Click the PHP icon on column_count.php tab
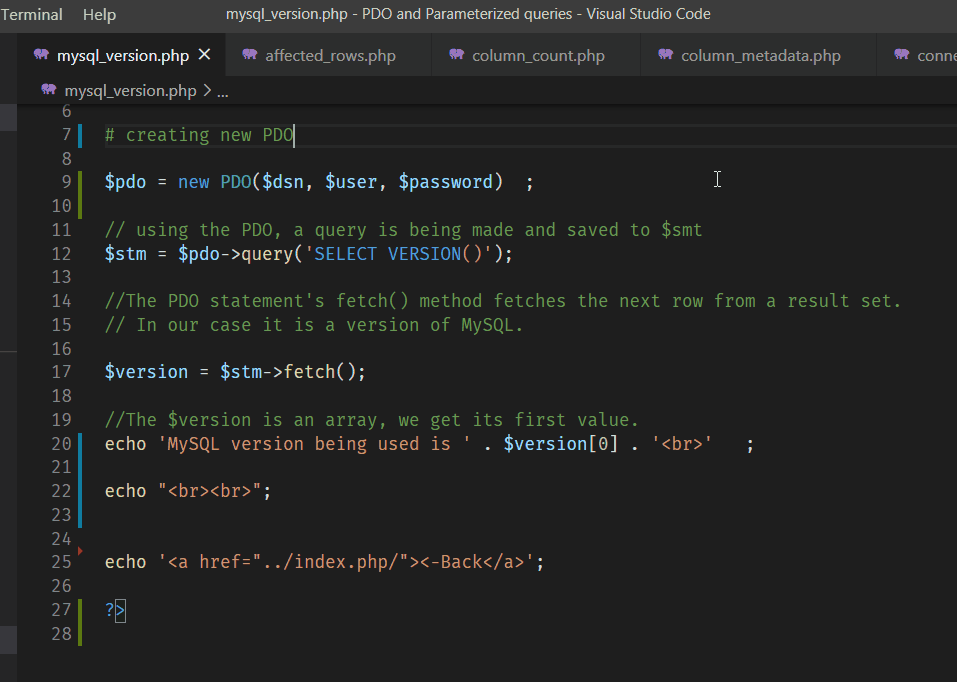Screen dimensions: 957x682 [459, 55]
